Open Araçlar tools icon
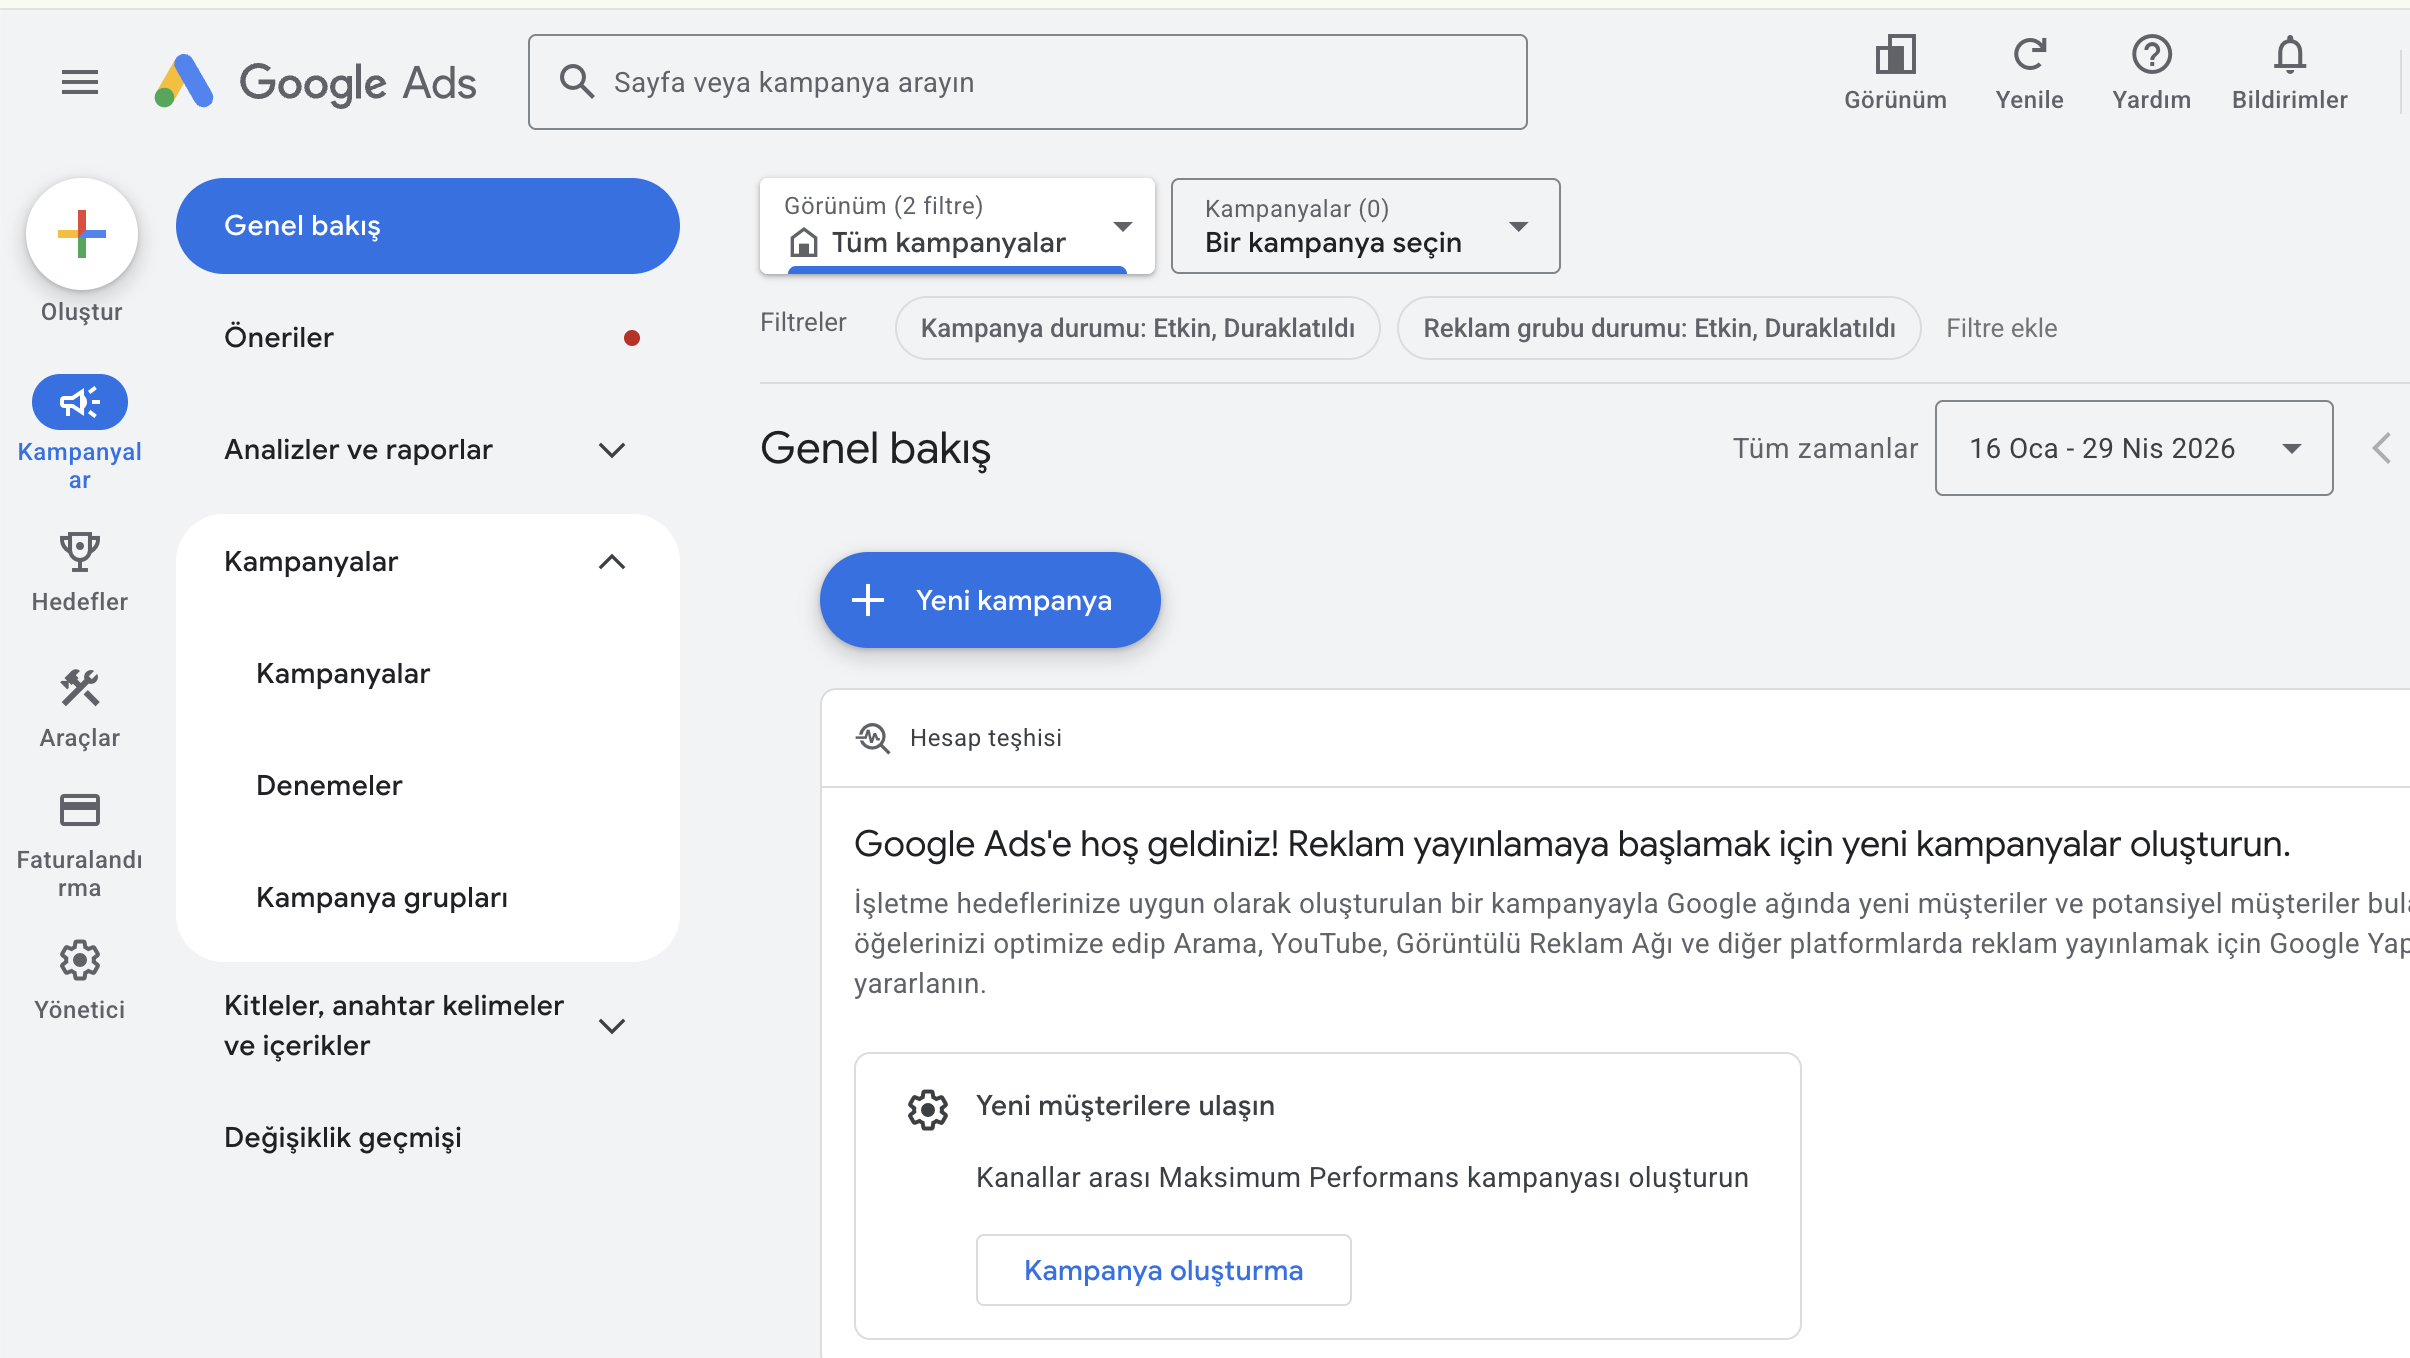This screenshot has width=2410, height=1358. click(80, 688)
